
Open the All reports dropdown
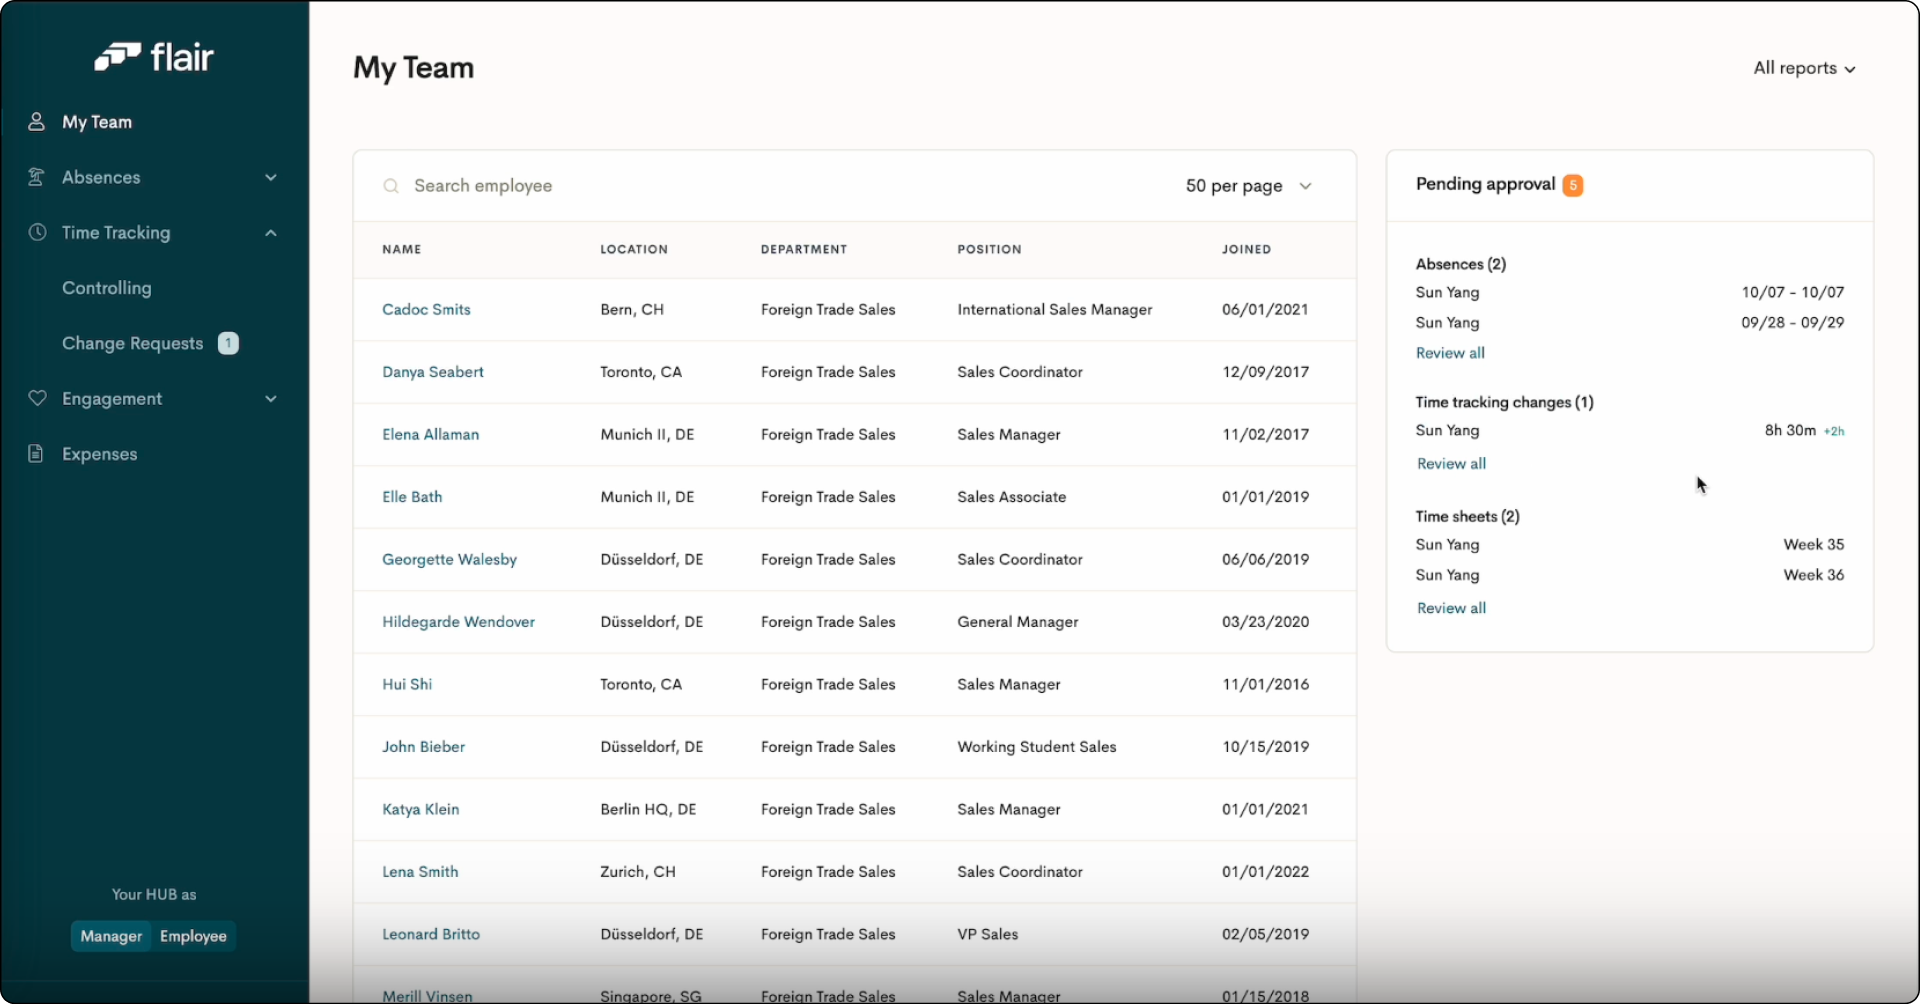tap(1804, 68)
